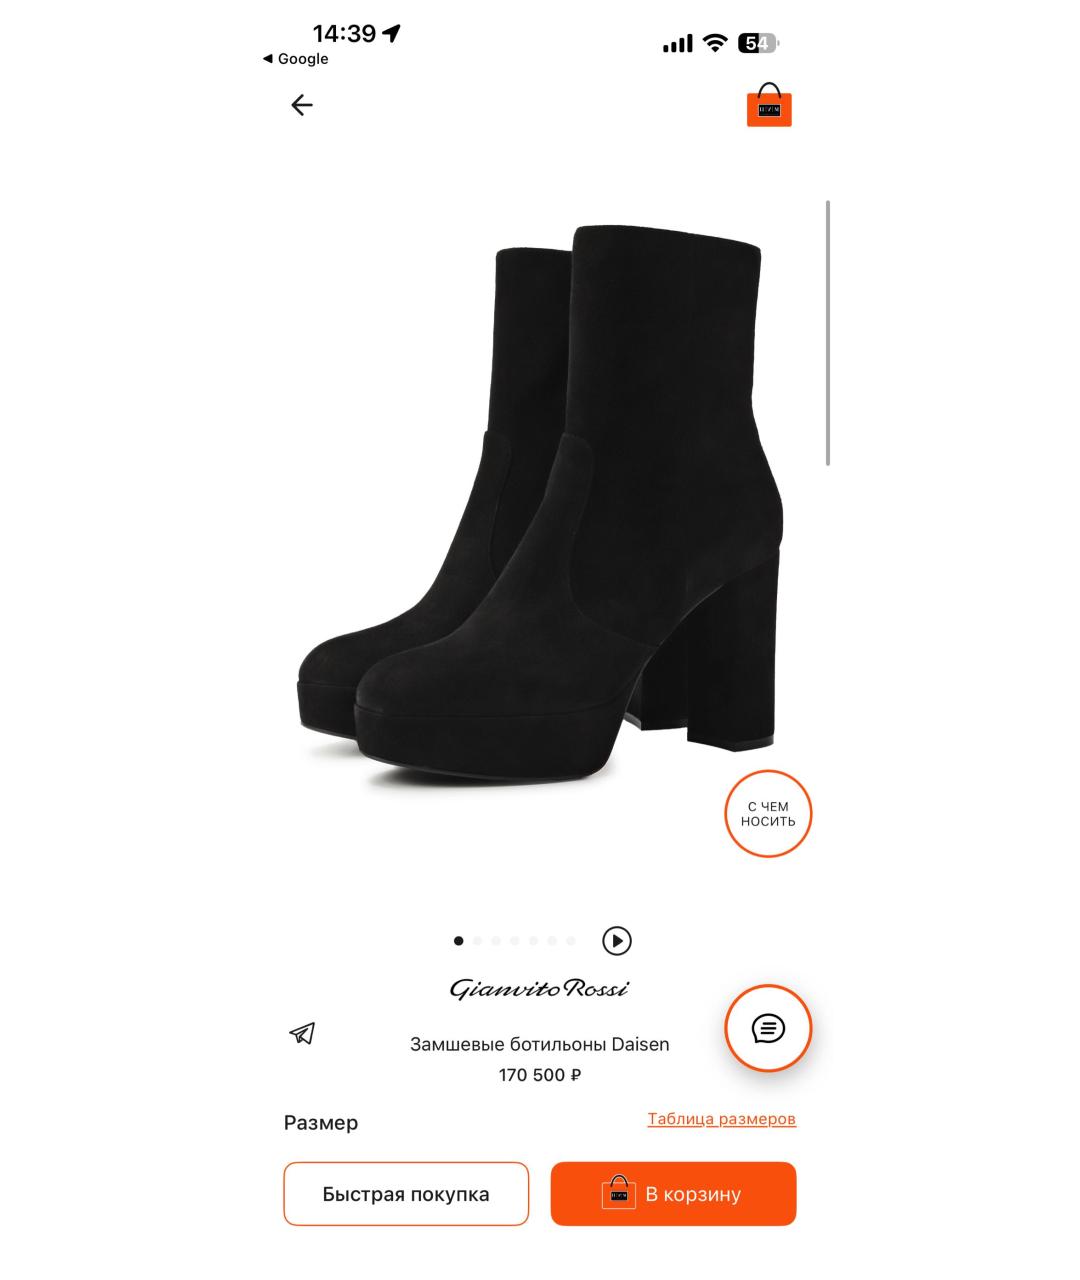Click the vertical scrollbar indicator
Viewport: 1080px width, 1280px height.
tap(828, 333)
